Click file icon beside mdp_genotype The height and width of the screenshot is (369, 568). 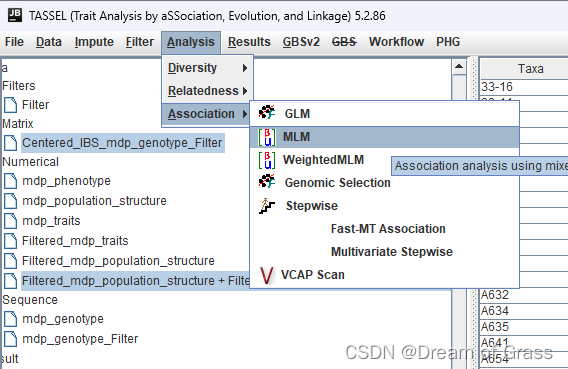click(x=11, y=319)
